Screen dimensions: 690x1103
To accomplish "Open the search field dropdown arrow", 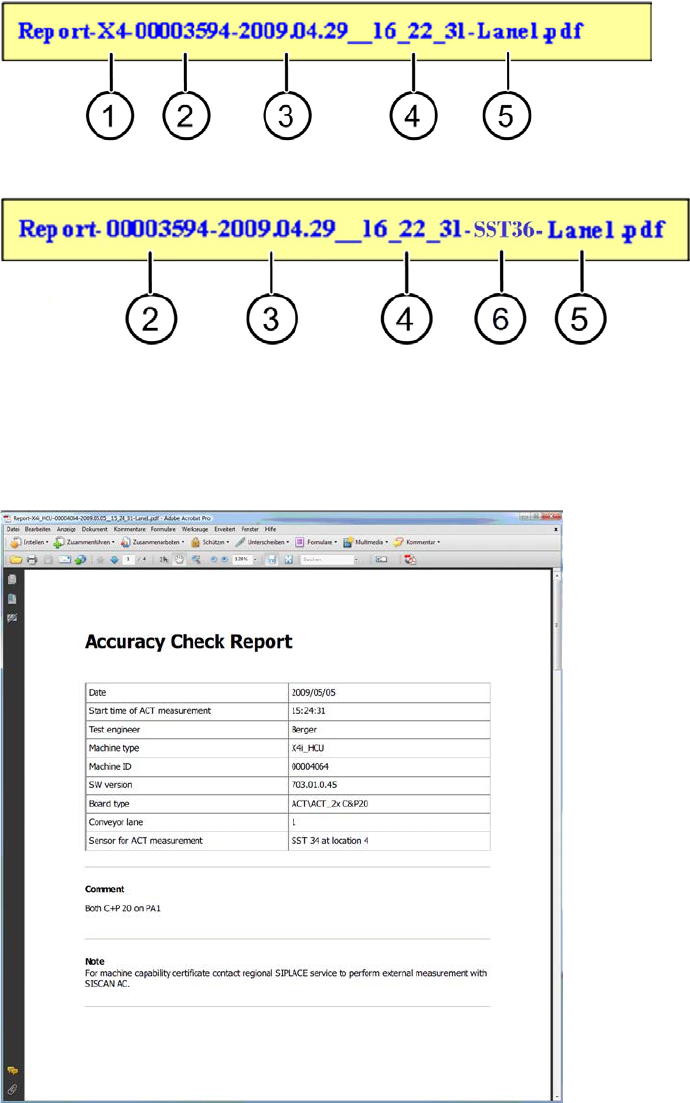I will [356, 560].
